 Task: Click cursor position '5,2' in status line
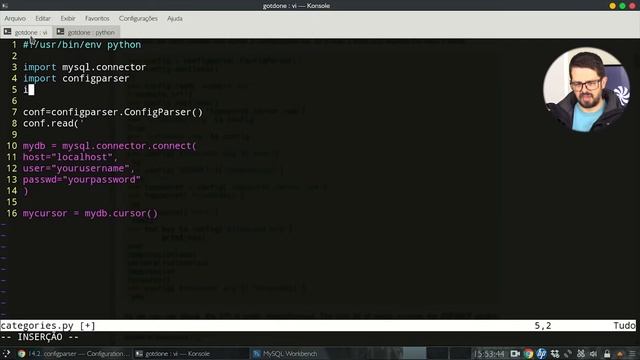click(x=543, y=326)
